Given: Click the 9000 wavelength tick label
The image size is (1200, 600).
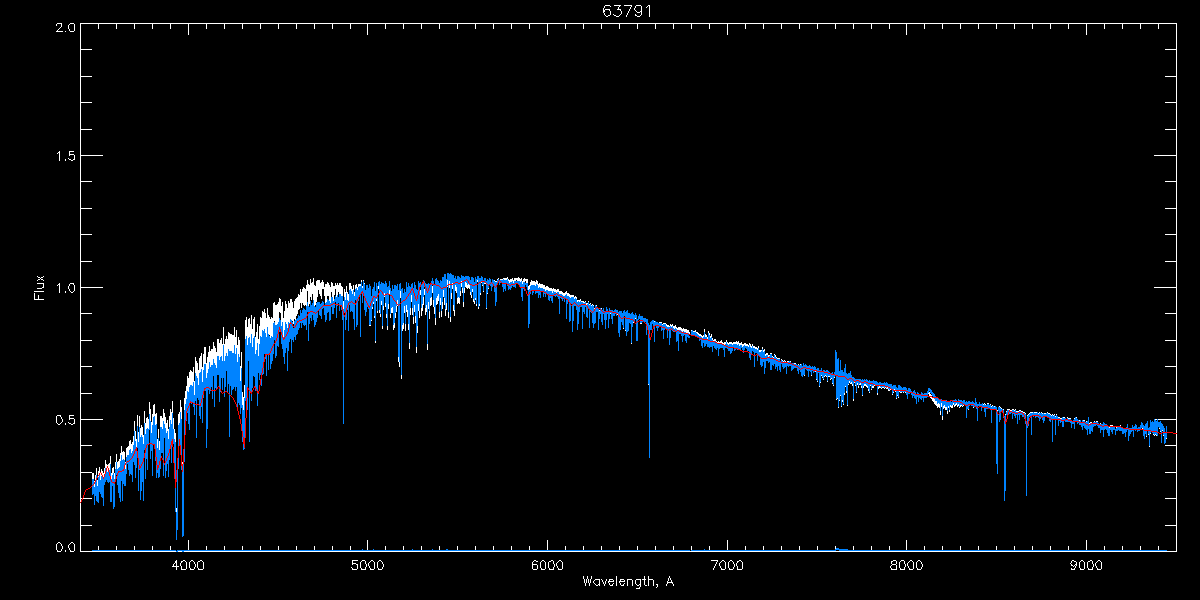Looking at the screenshot, I should [x=1087, y=564].
